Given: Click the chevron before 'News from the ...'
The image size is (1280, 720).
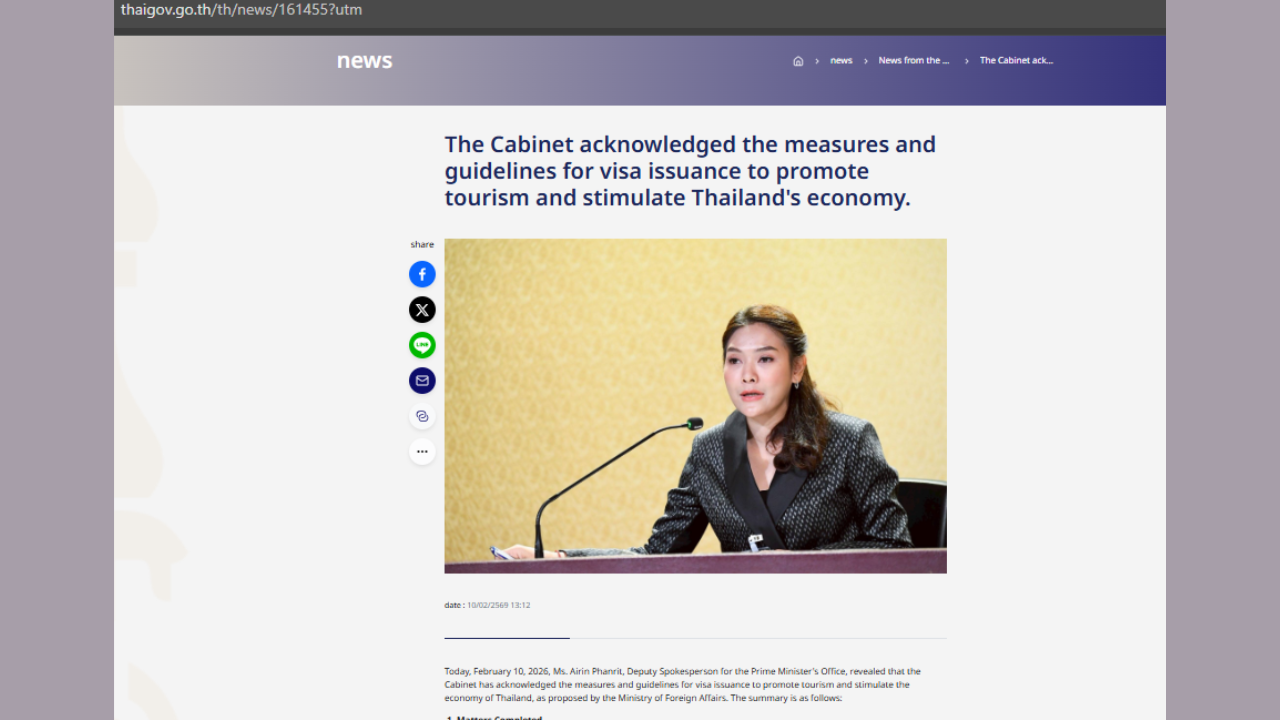Looking at the screenshot, I should pos(866,61).
